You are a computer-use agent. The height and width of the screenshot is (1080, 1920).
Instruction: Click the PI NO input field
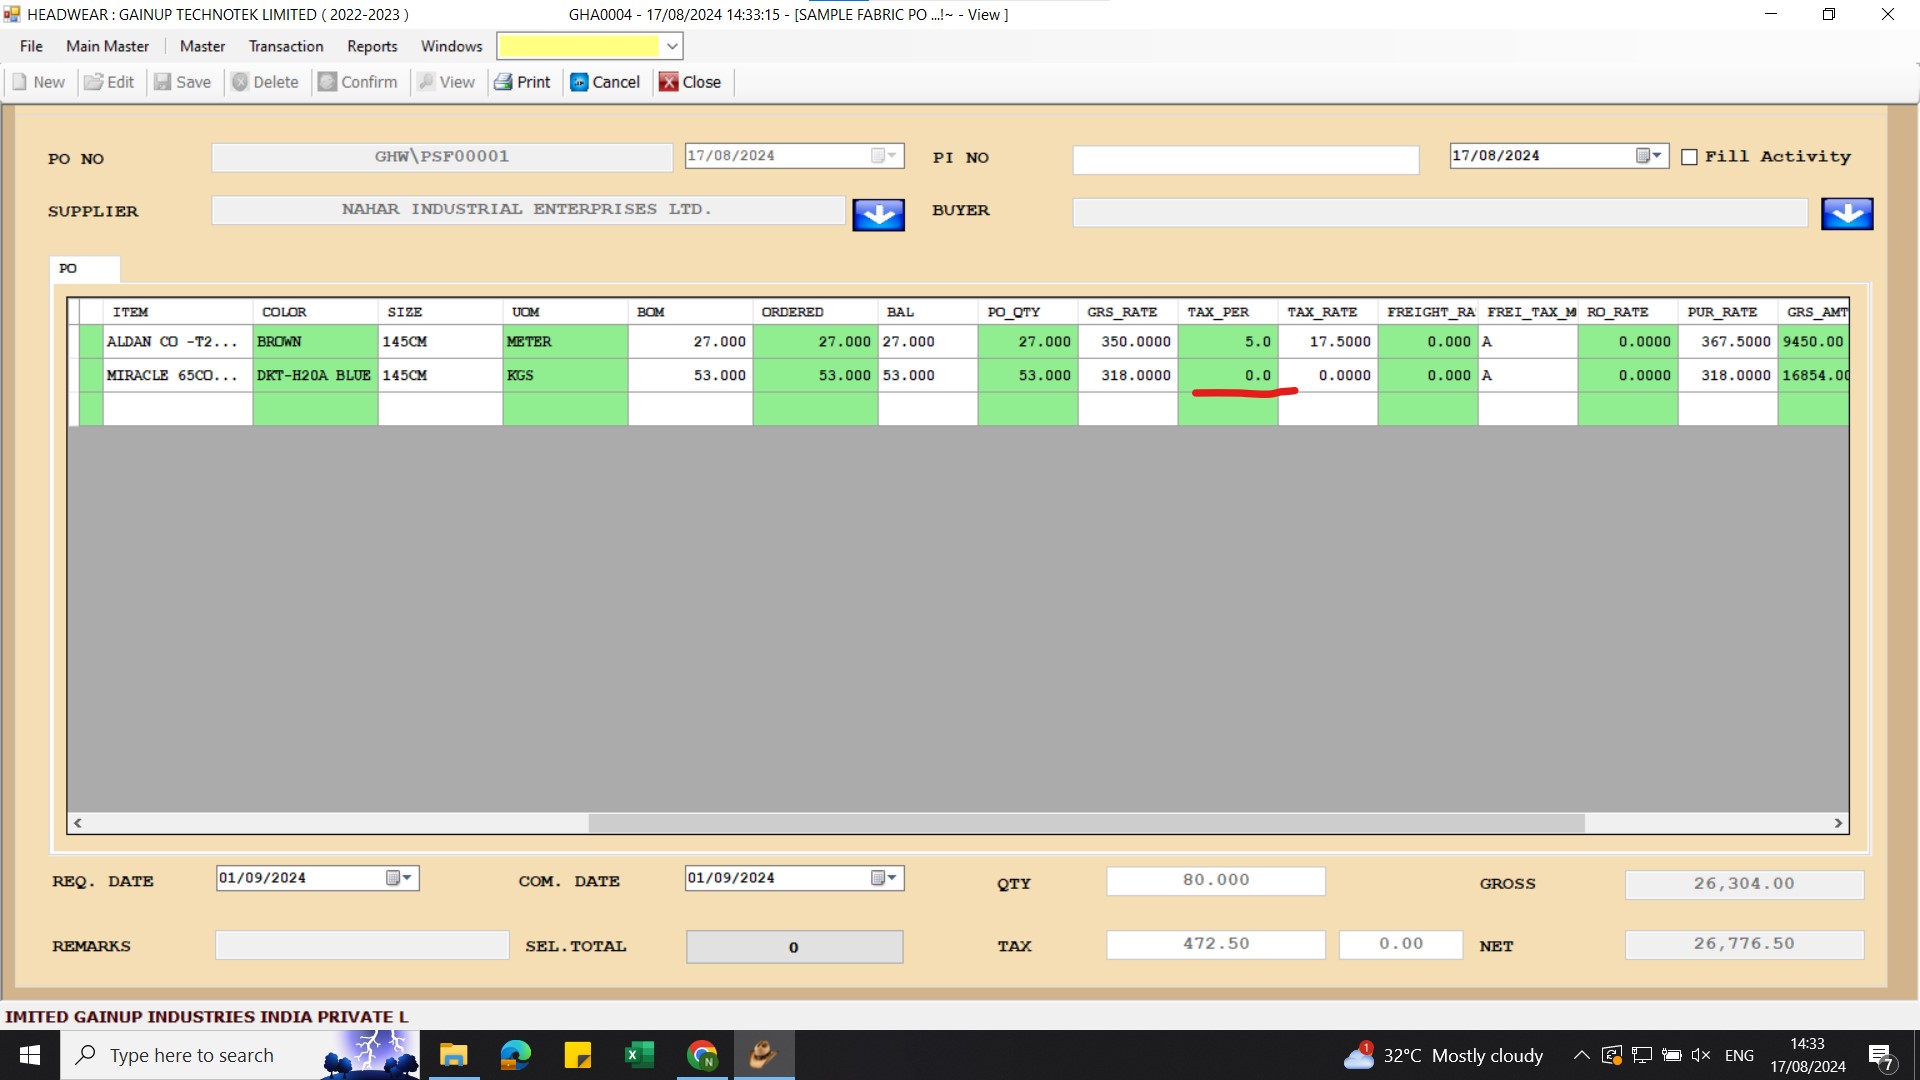coord(1245,159)
